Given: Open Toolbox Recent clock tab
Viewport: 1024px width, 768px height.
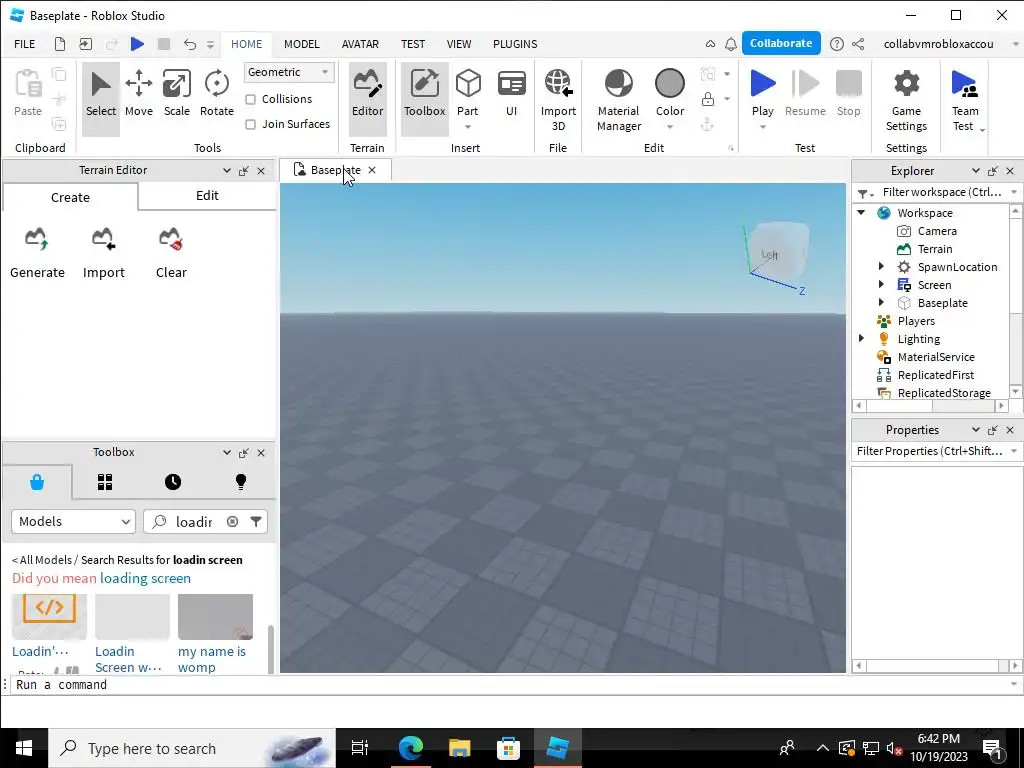Looking at the screenshot, I should pyautogui.click(x=172, y=482).
